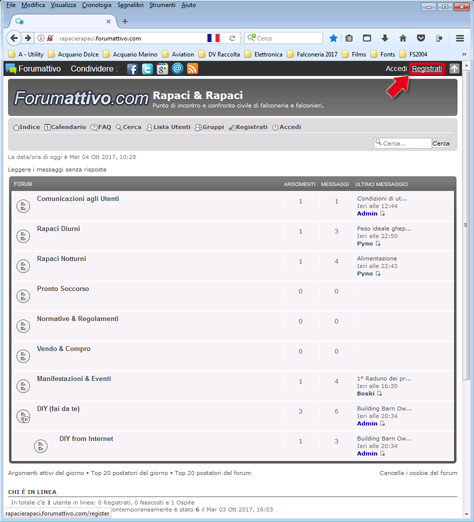Open the Acquario Dolce bookmark folder
474x522 pixels.
click(x=74, y=54)
